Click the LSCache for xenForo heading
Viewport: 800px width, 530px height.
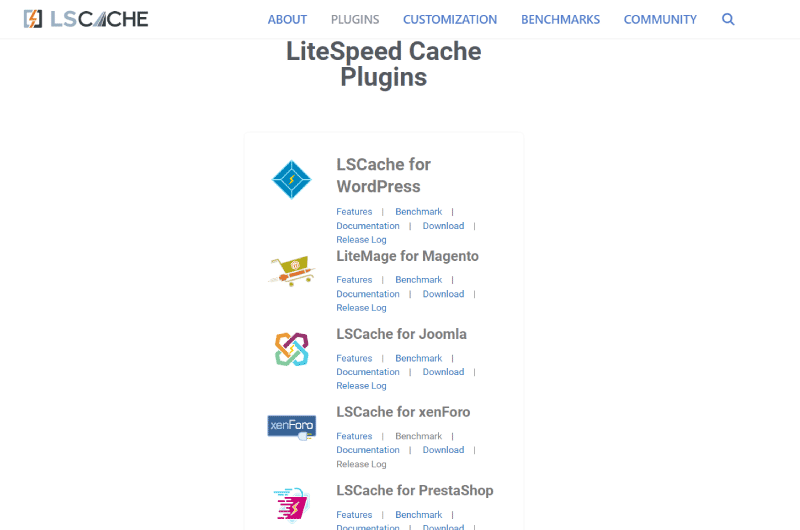(x=403, y=412)
